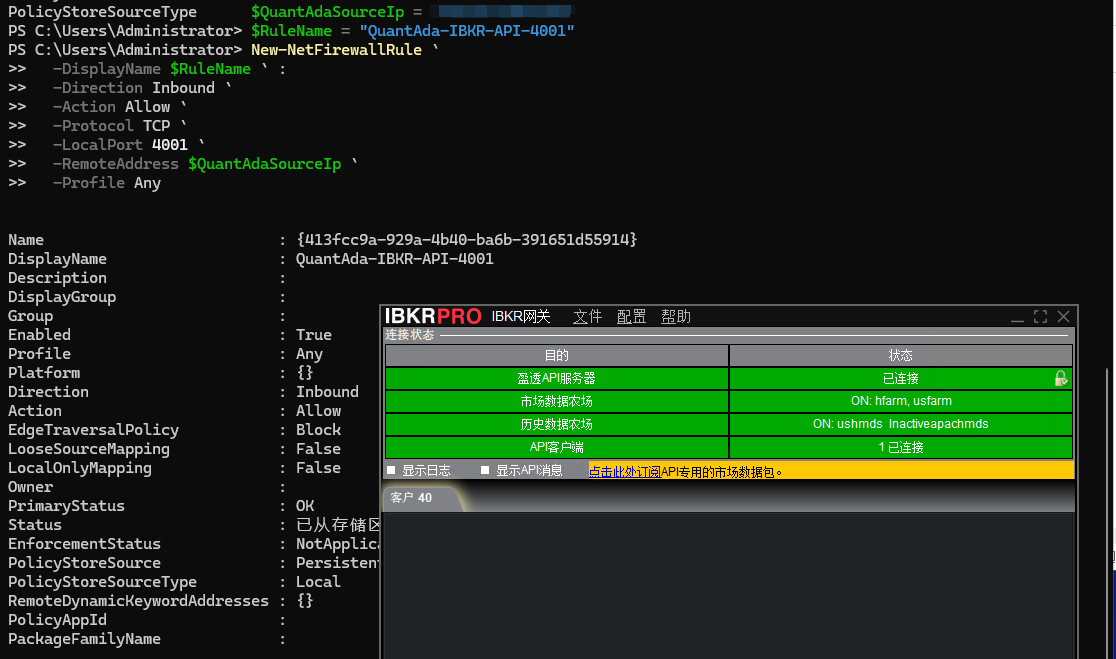Image resolution: width=1116 pixels, height=659 pixels.
Task: Click New-NetFirewallRule command in PowerShell
Action: pos(336,50)
